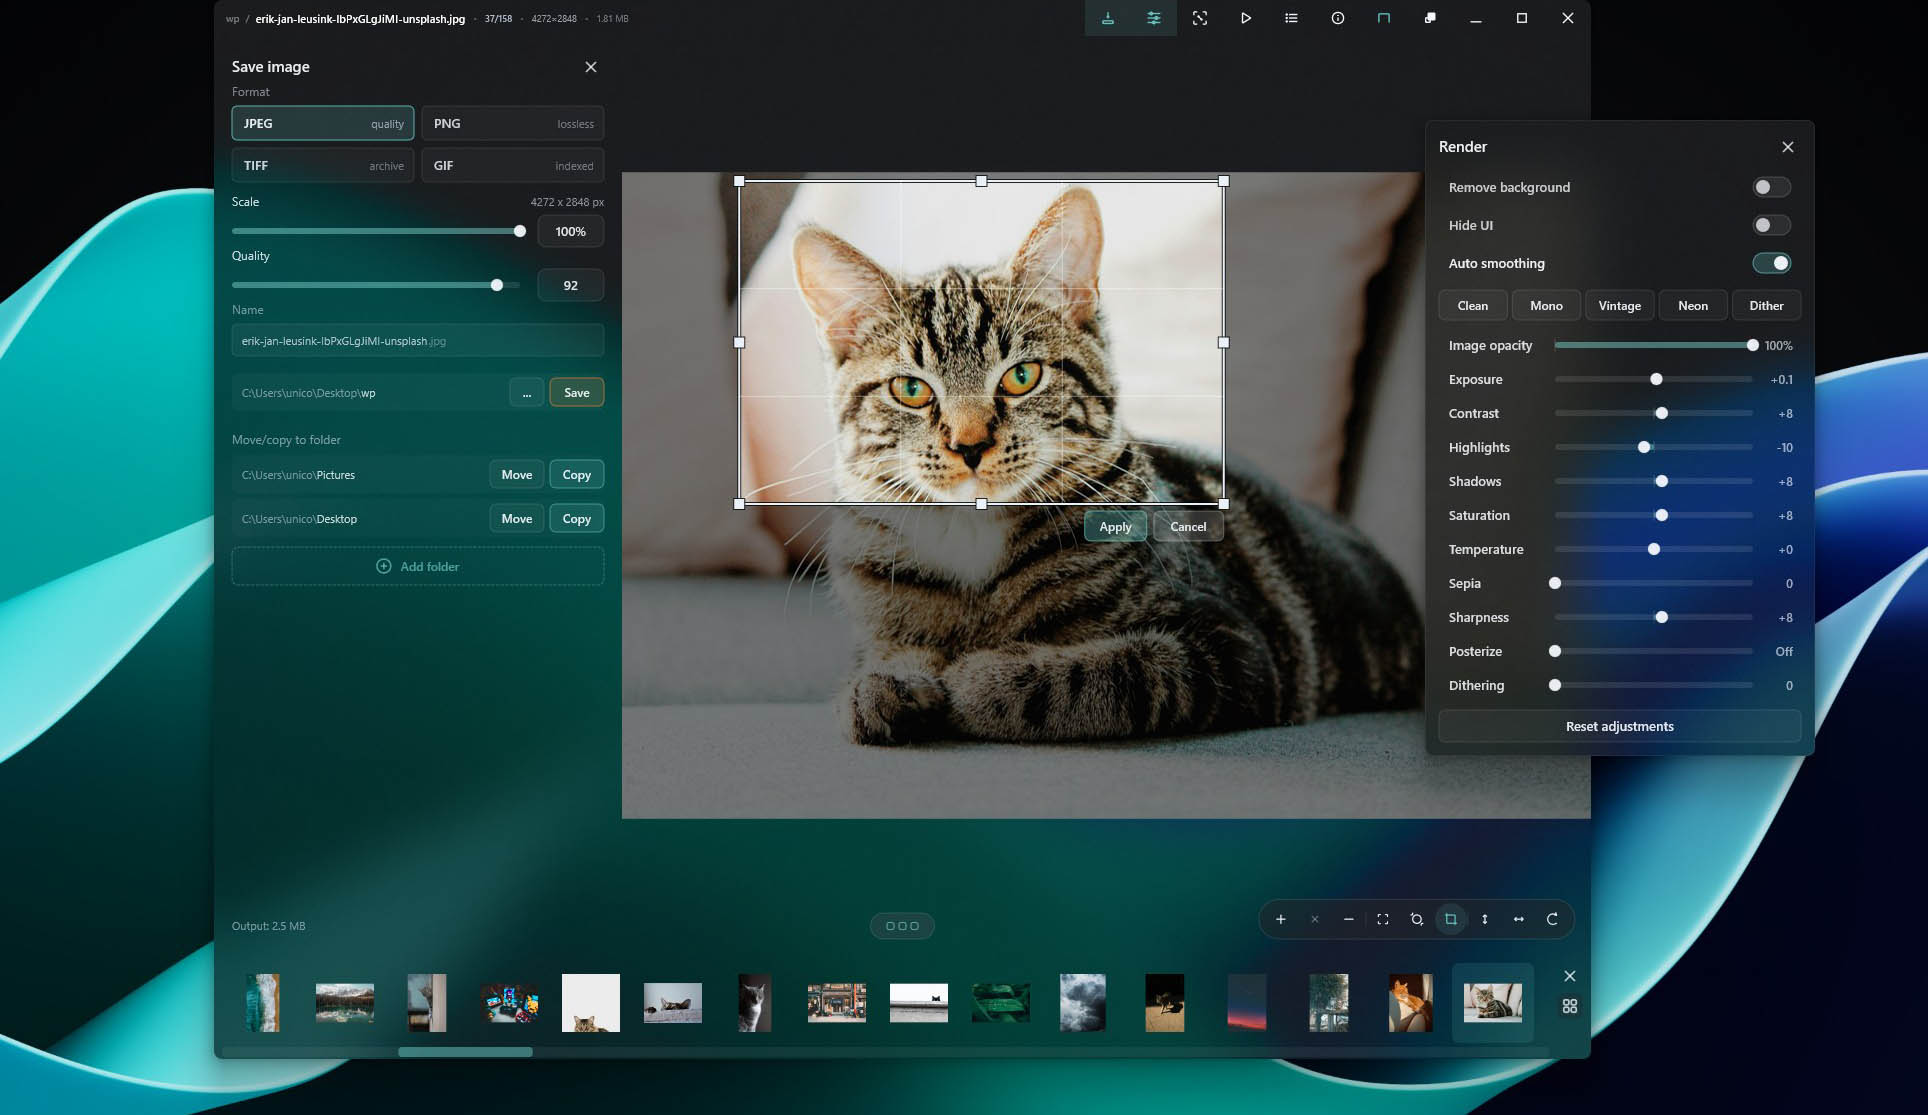Click the Quality slider handle
The image size is (1928, 1115).
[497, 285]
